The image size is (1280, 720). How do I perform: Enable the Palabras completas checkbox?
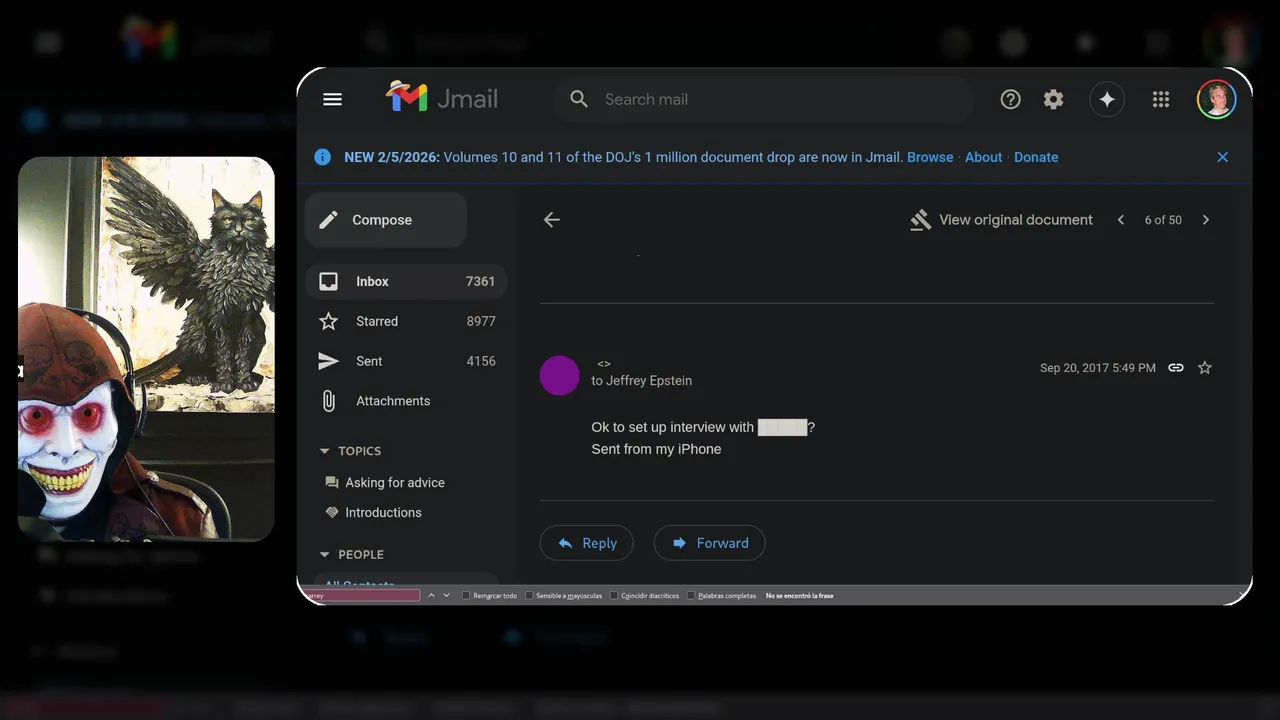pyautogui.click(x=691, y=595)
